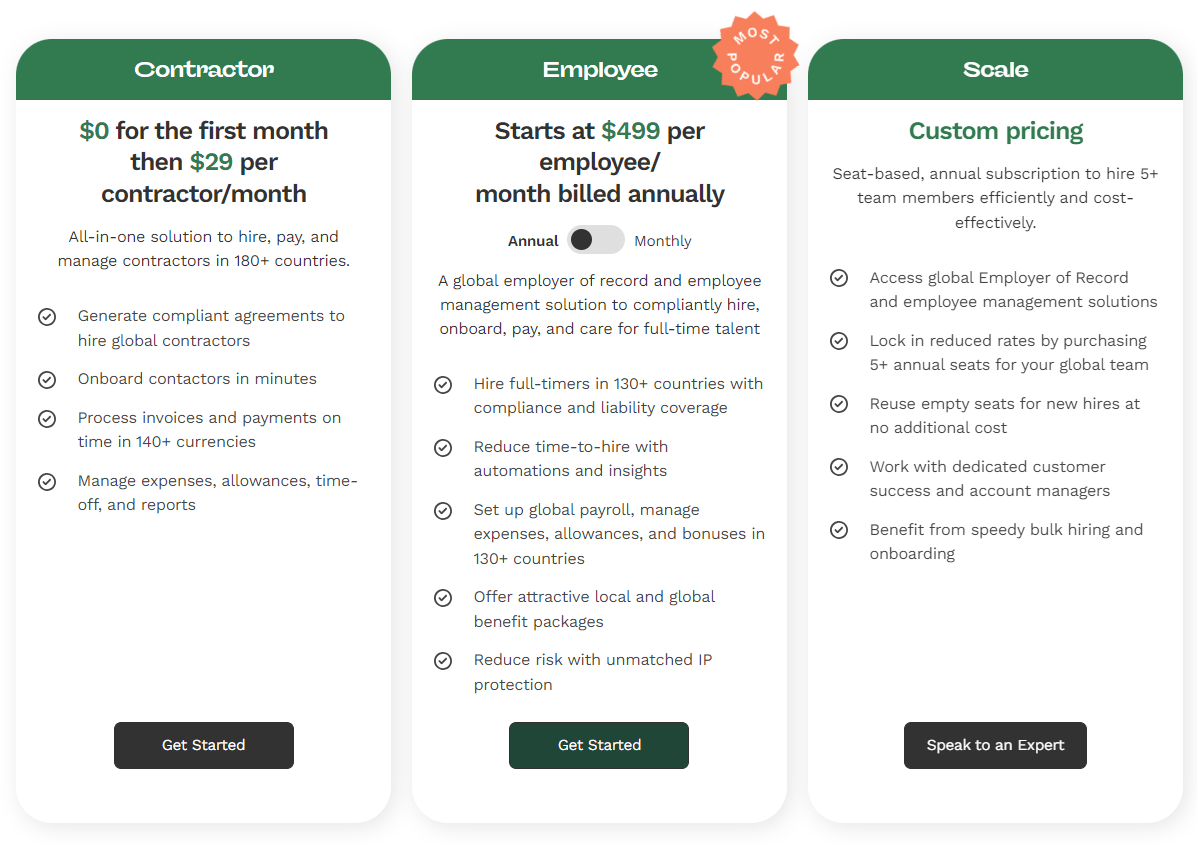Click the Custom pricing heading
Viewport: 1197px width, 844px height.
[x=995, y=131]
